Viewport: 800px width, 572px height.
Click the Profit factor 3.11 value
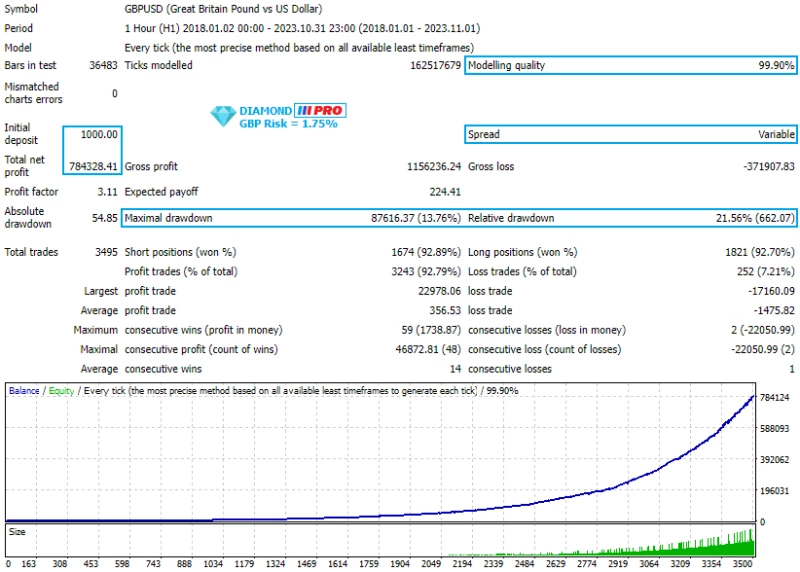click(x=106, y=192)
